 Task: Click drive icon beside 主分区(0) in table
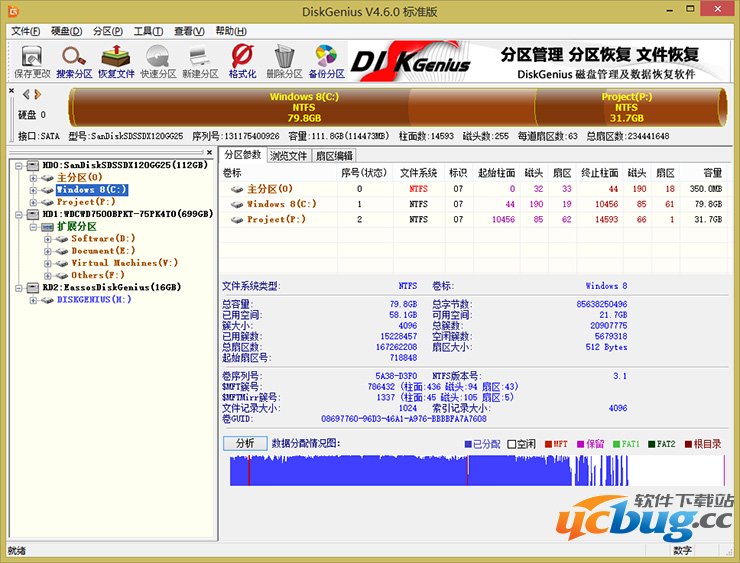pos(237,189)
